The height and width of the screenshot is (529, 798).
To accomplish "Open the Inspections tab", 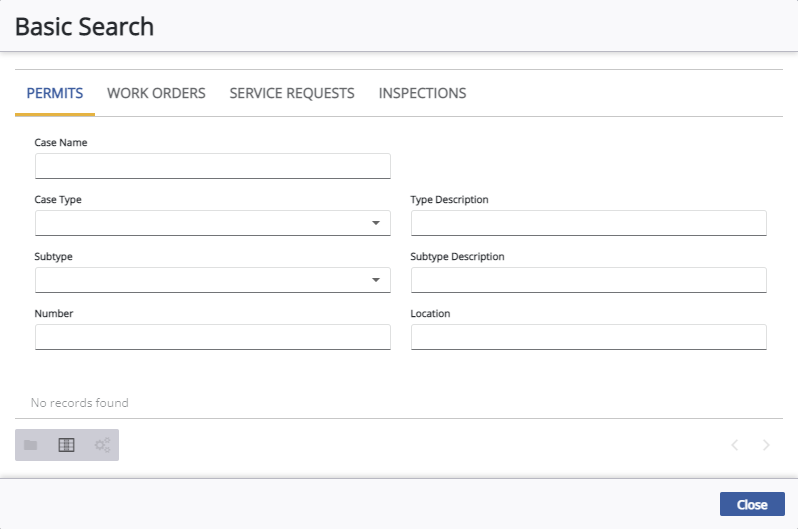I will [422, 93].
